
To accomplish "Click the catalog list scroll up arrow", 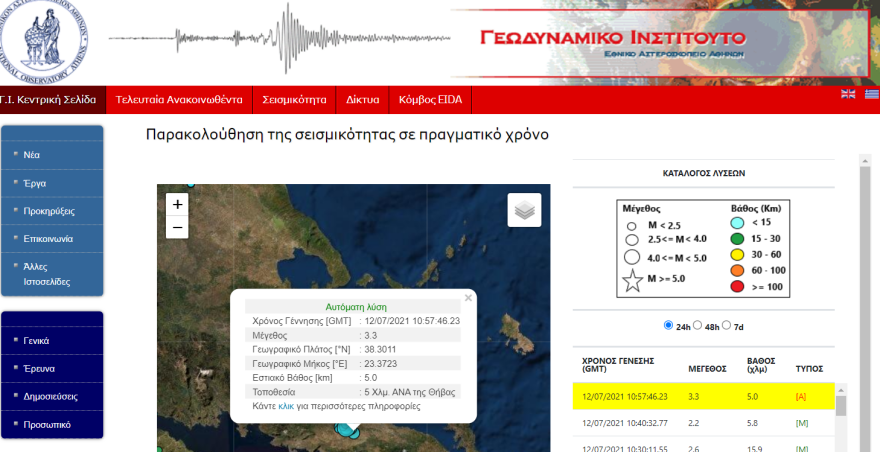I will click(841, 390).
